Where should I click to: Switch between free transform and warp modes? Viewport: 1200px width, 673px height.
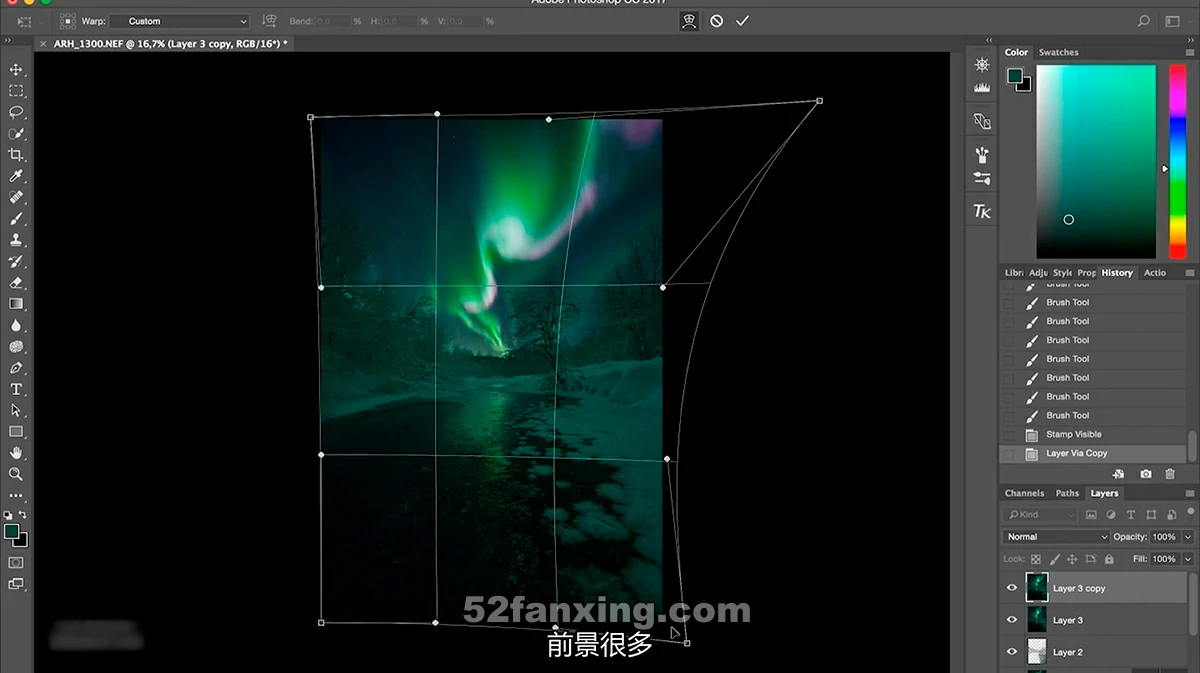688,20
